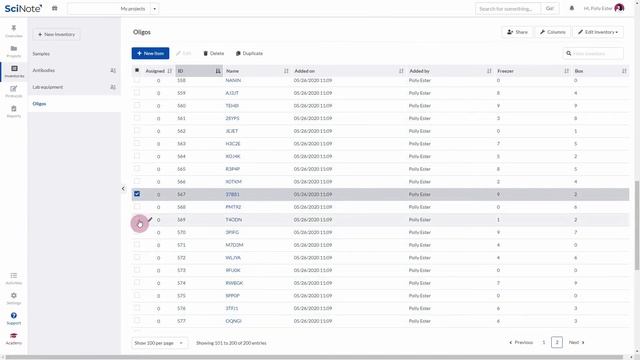This screenshot has width=640, height=360.
Task: Select the Oligos inventory
Action: click(x=39, y=104)
